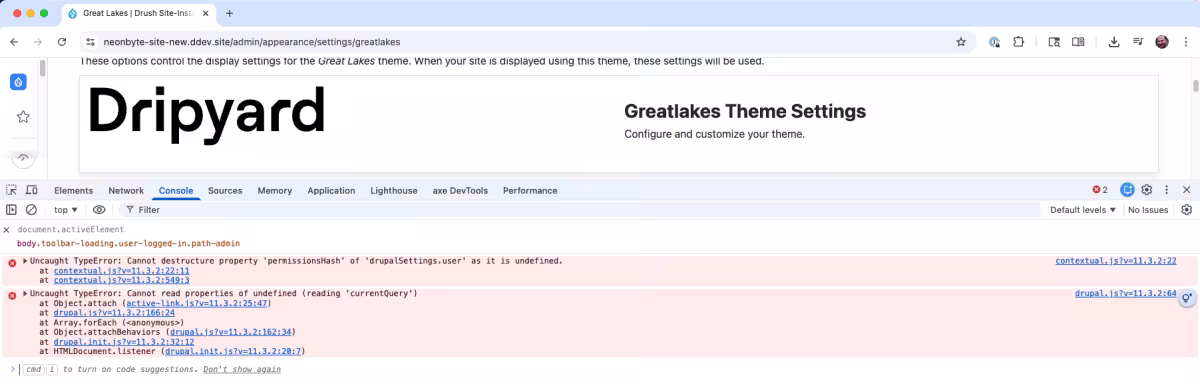Screen dimensions: 1200x384
Task: Open the axe DevTools tab
Action: pyautogui.click(x=460, y=190)
